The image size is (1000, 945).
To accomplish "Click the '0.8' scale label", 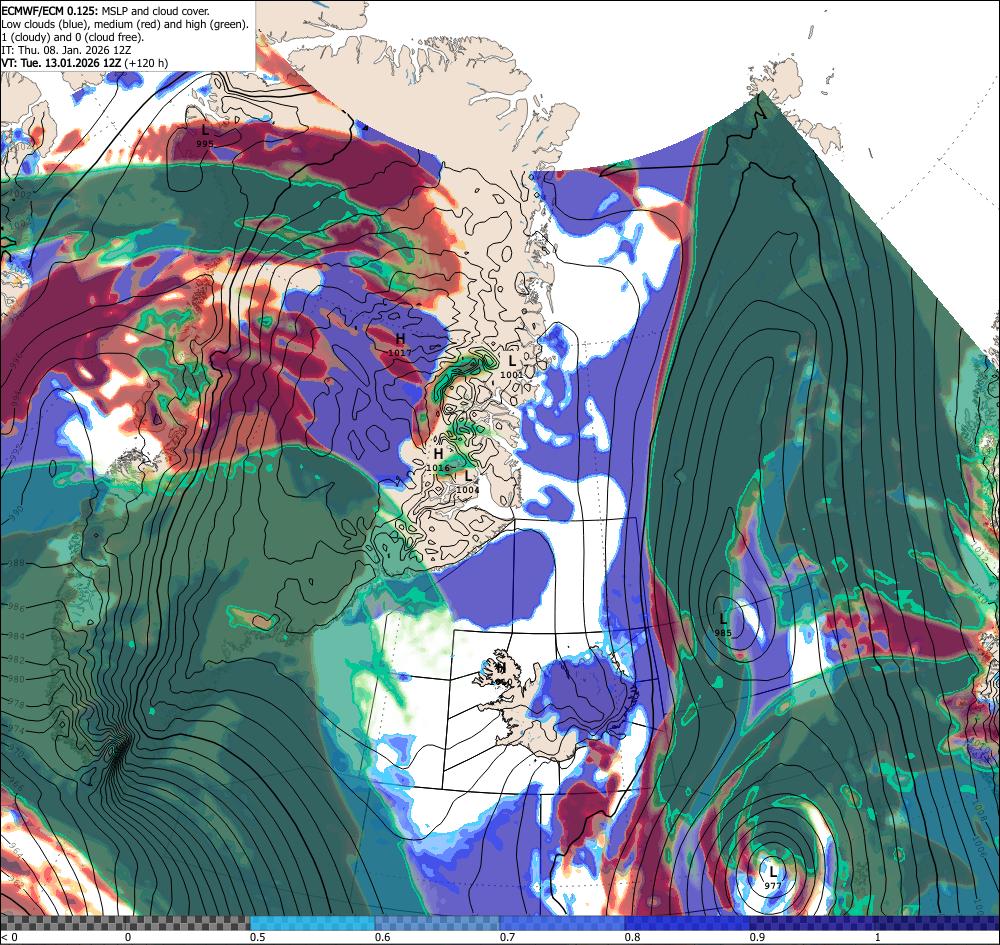I will point(633,937).
